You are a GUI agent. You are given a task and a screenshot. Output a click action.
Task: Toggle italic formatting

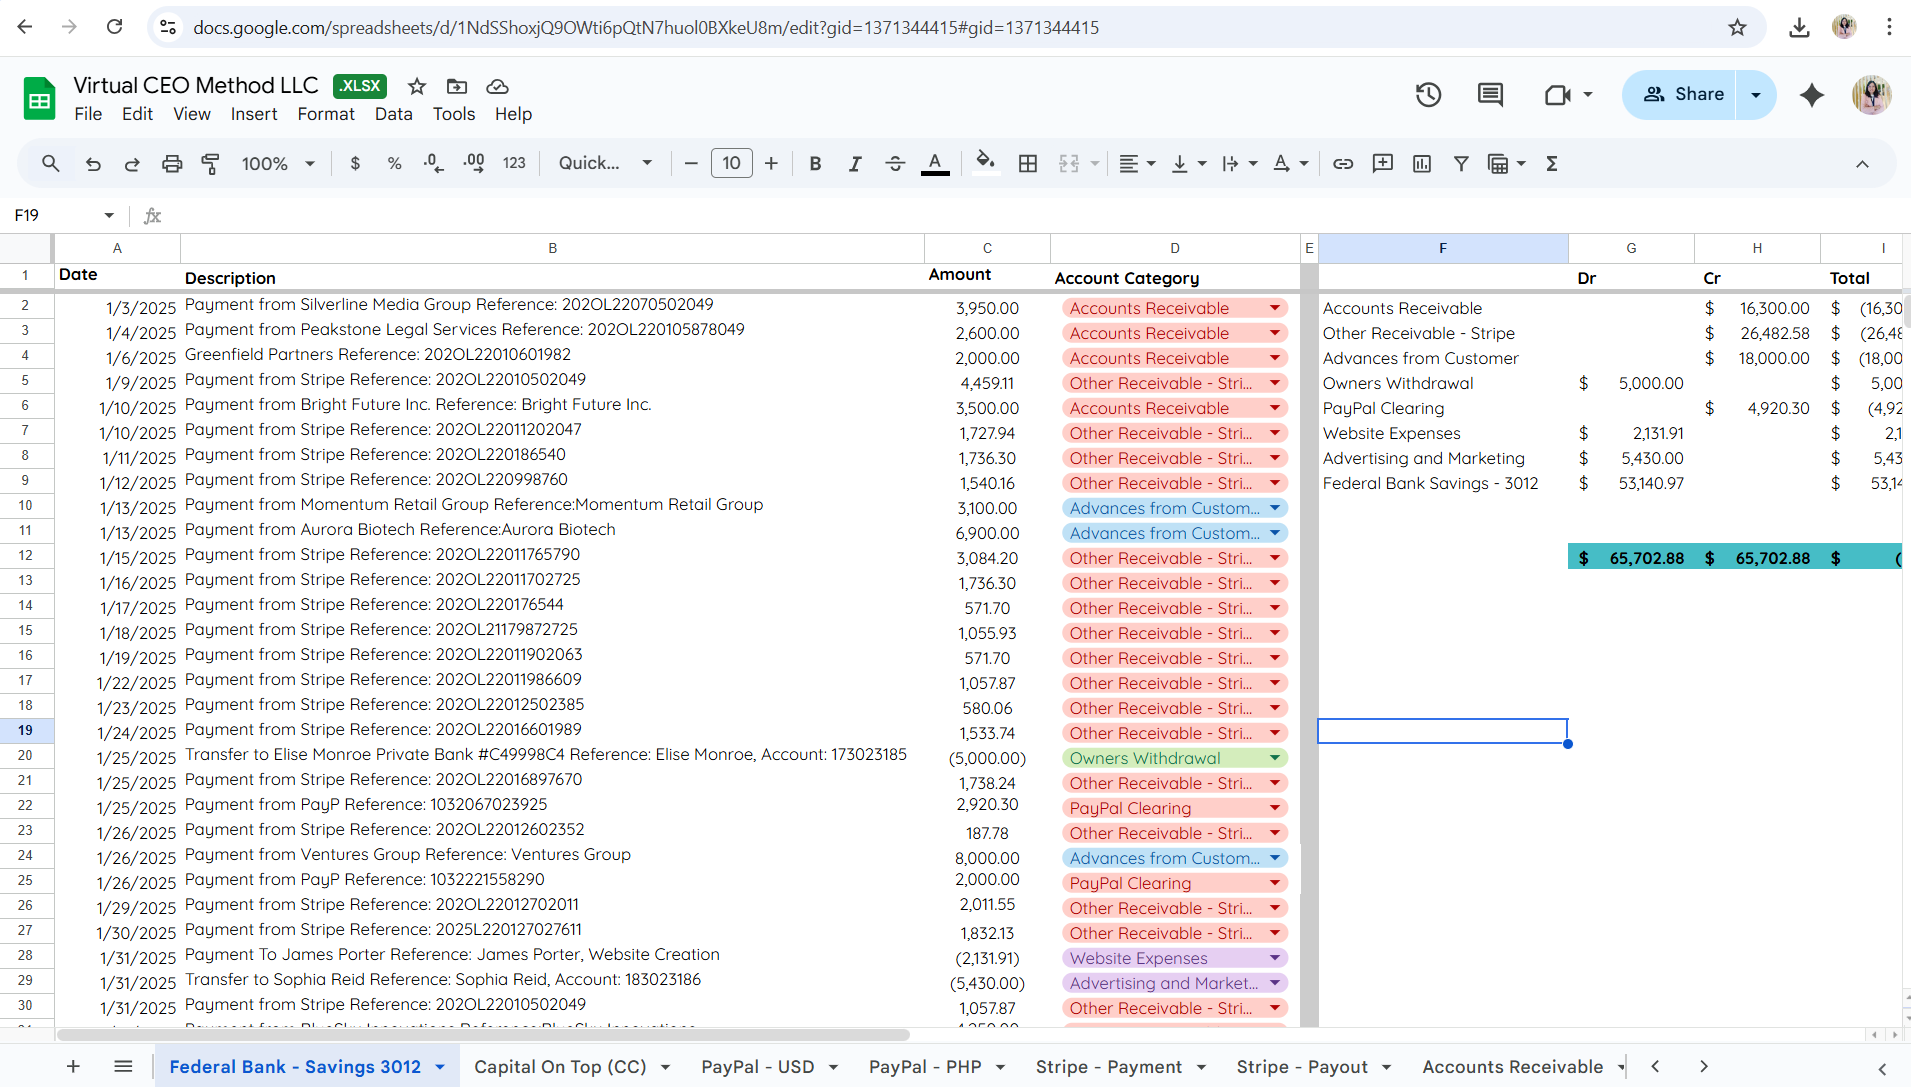(x=855, y=163)
